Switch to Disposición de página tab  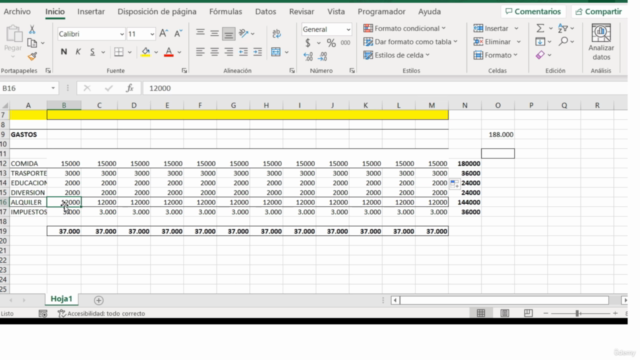click(157, 11)
